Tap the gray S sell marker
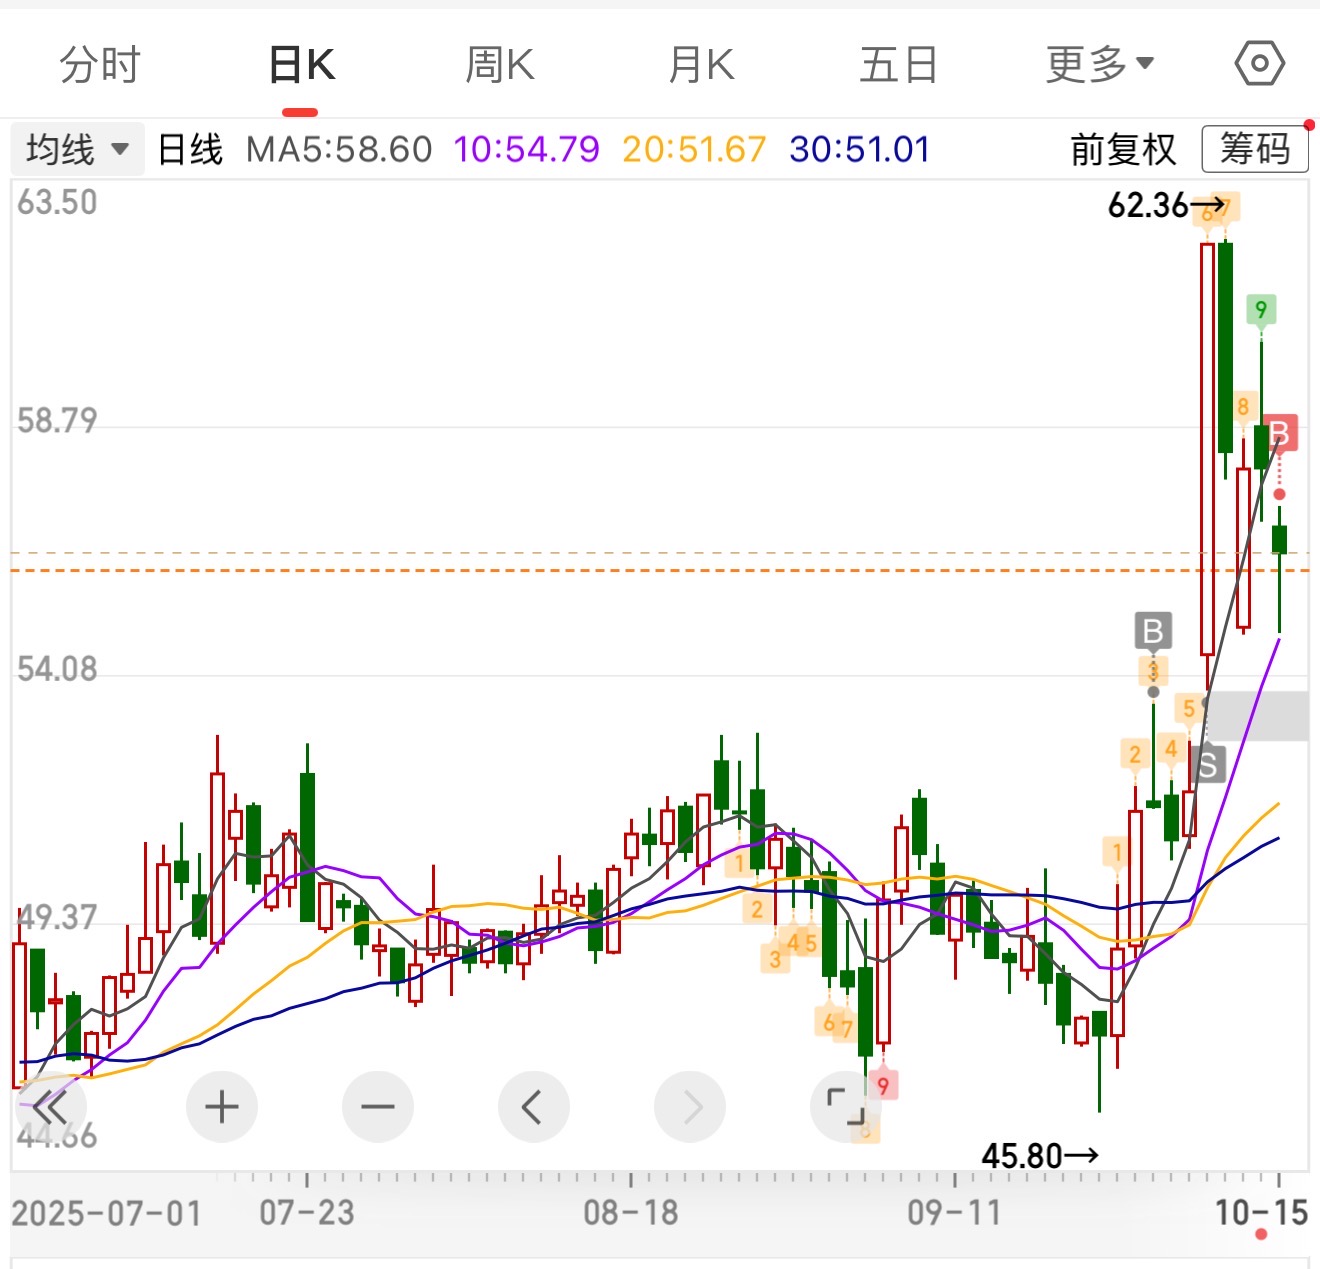Viewport: 1320px width, 1269px height. [1207, 765]
